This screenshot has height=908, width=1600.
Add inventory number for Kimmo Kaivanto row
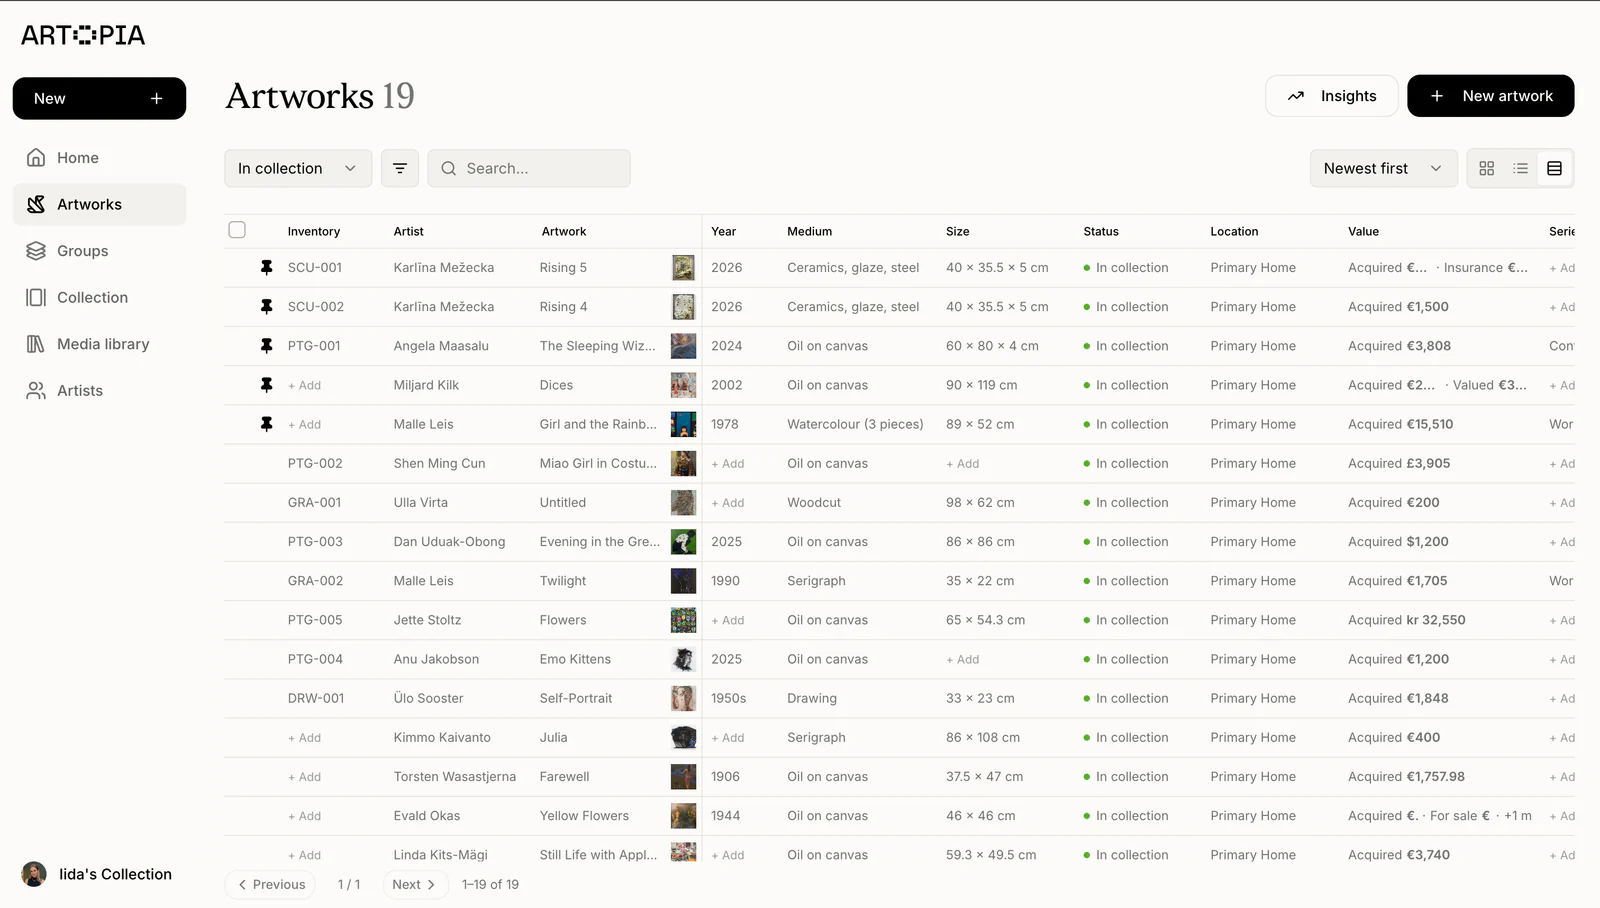[305, 737]
